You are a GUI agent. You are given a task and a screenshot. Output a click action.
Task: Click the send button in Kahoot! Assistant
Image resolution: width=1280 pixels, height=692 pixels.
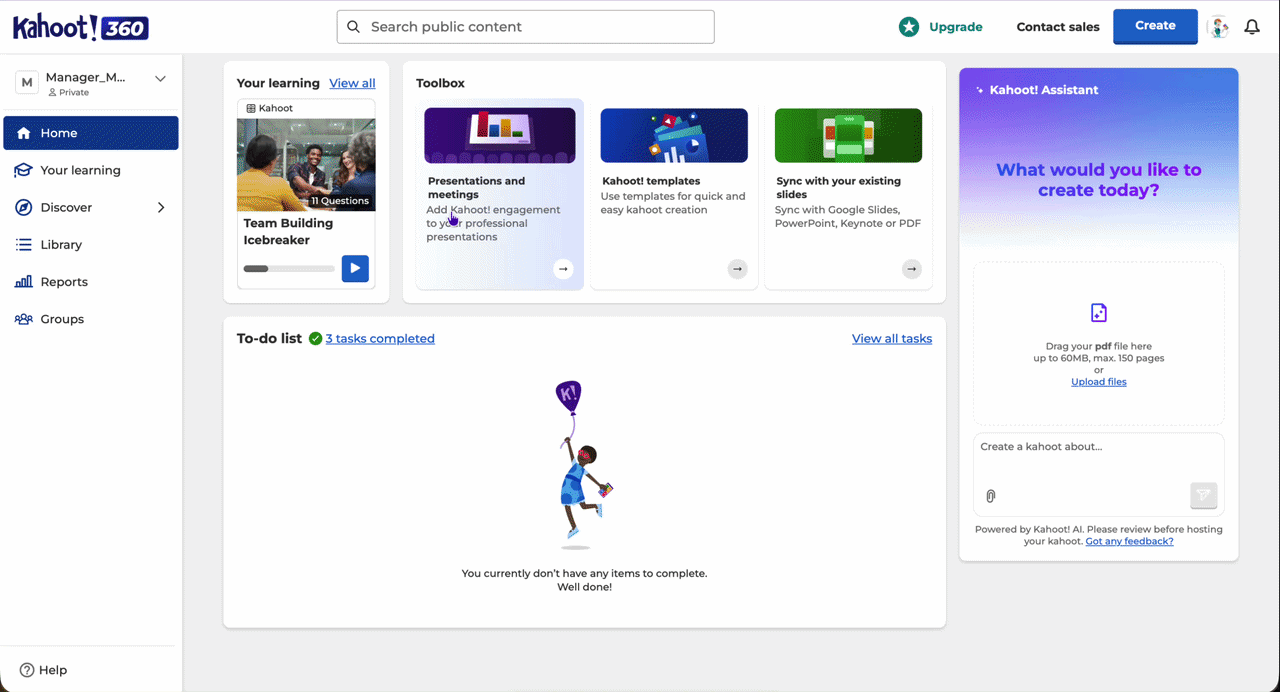tap(1203, 495)
